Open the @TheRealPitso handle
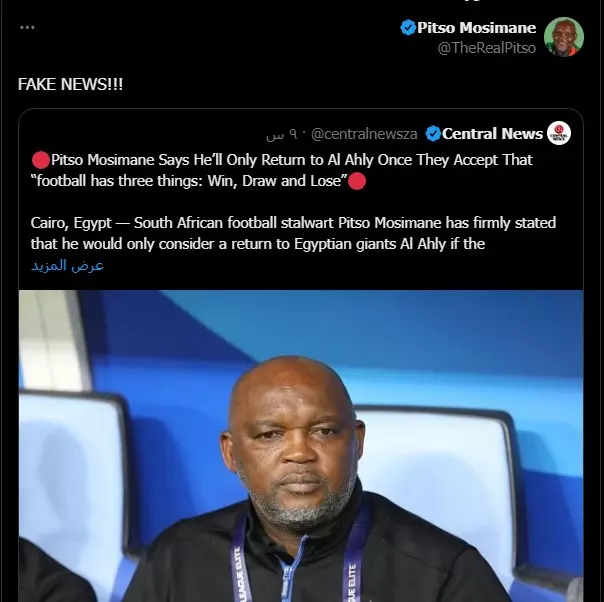 pyautogui.click(x=487, y=48)
